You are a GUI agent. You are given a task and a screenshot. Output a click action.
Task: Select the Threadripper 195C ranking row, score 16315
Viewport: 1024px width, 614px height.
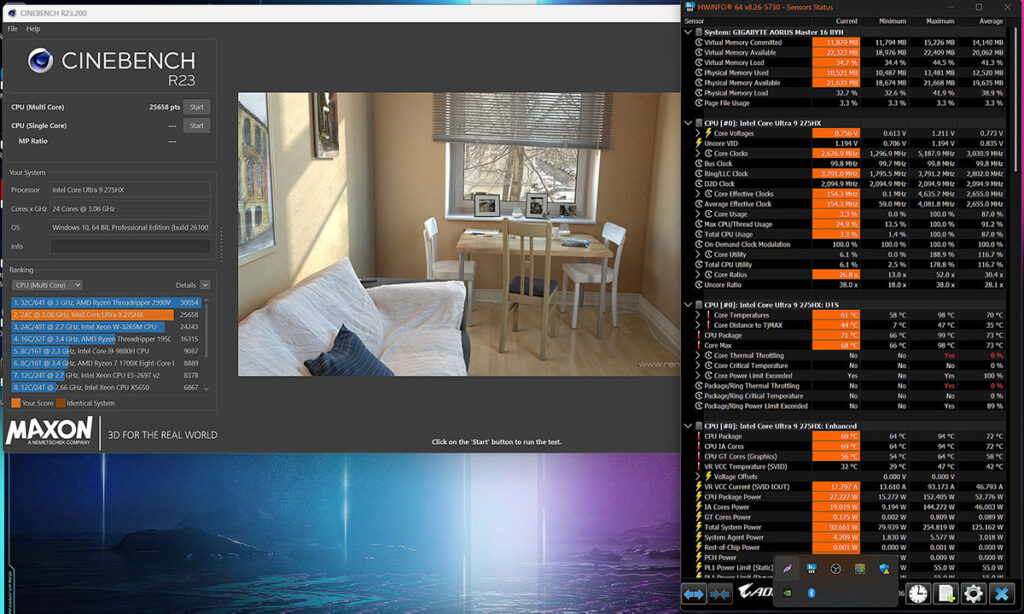point(106,339)
